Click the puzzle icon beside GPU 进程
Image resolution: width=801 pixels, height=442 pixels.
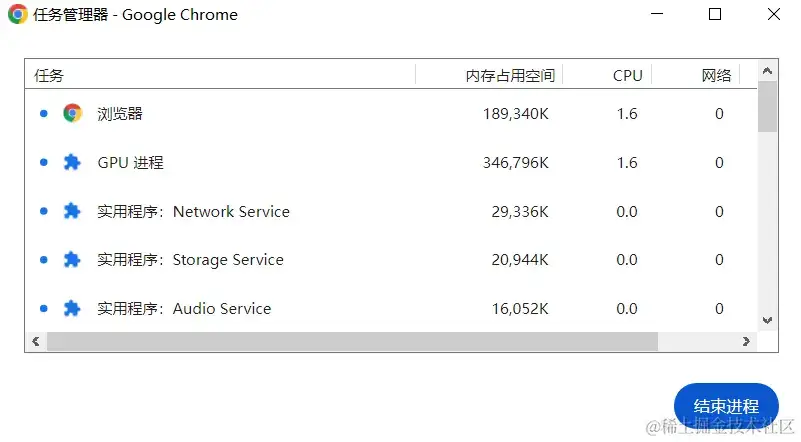tap(72, 162)
